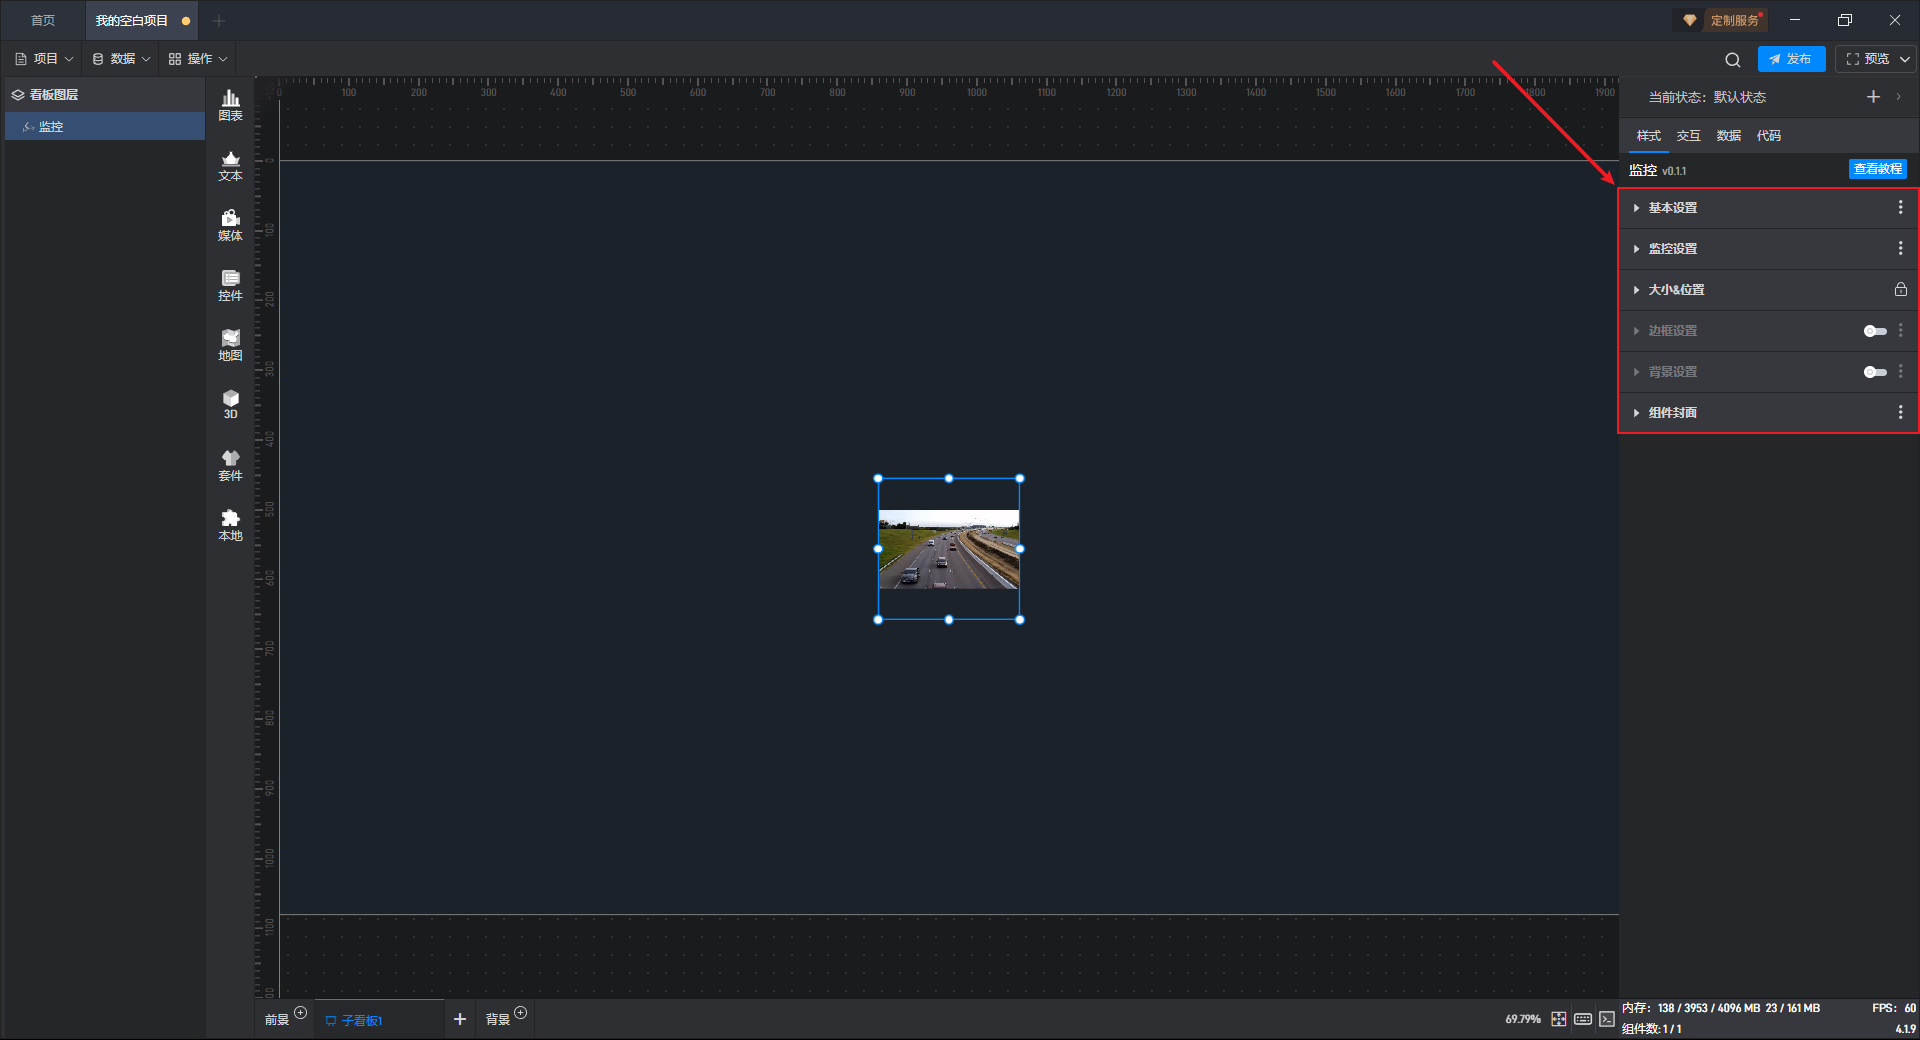Open a new tab with plus
This screenshot has width=1920, height=1040.
(219, 20)
